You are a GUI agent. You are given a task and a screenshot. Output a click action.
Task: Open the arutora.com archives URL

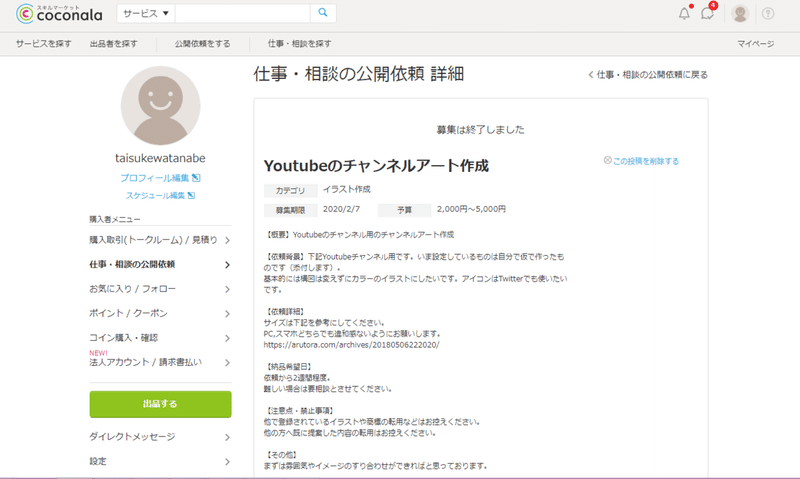pyautogui.click(x=351, y=345)
